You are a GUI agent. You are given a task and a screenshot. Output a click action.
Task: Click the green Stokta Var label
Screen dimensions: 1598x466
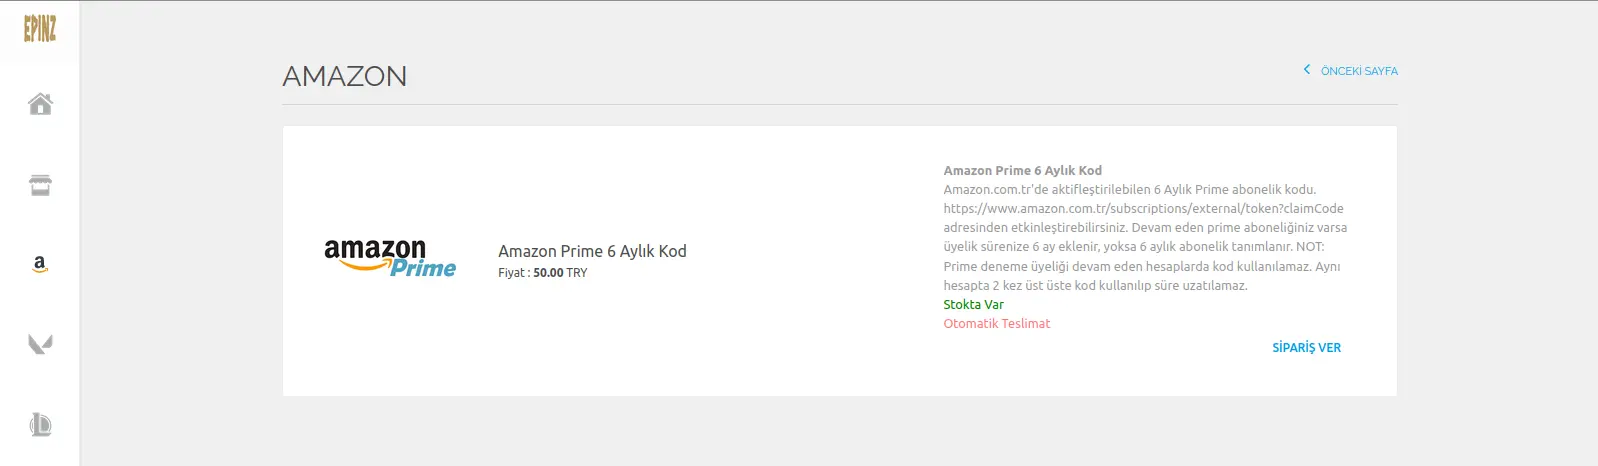click(x=973, y=304)
